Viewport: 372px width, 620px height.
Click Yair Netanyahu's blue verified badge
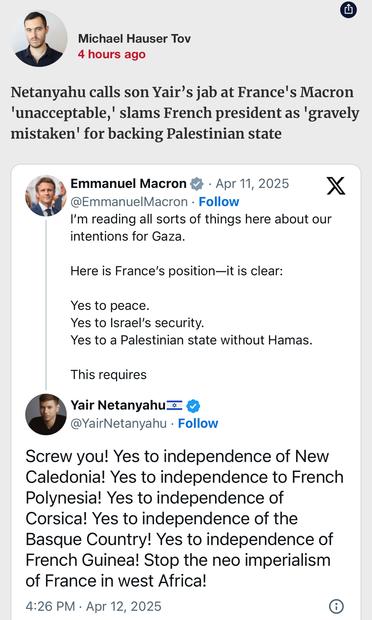(x=193, y=406)
